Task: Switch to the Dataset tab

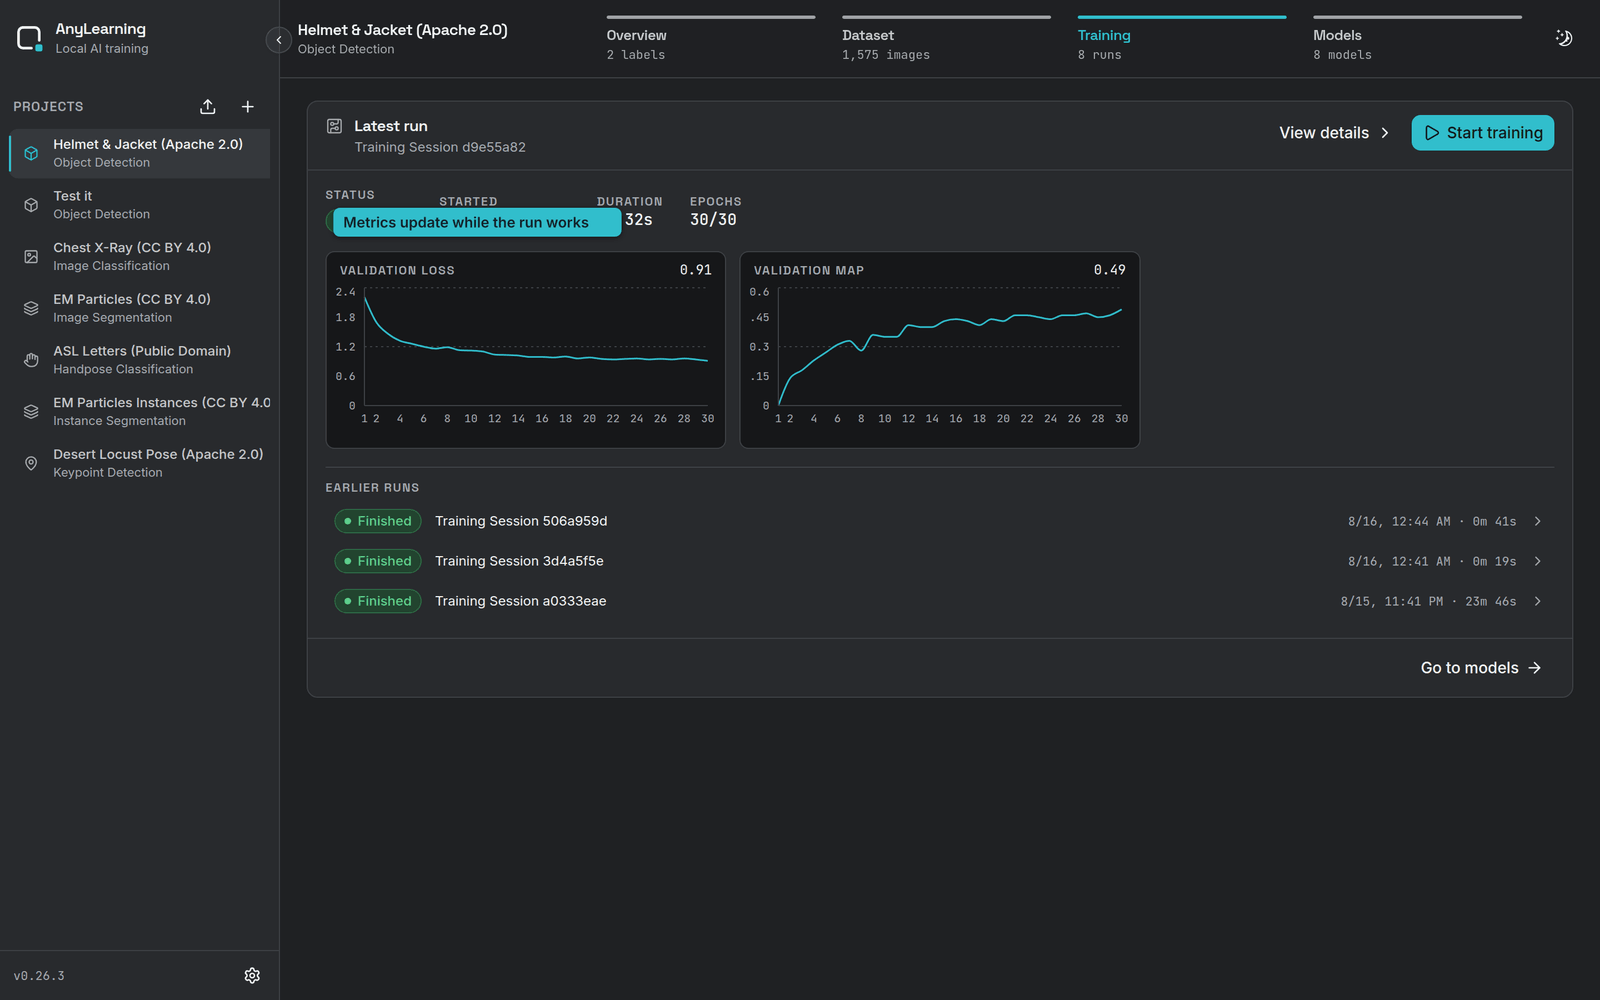Action: (x=946, y=40)
